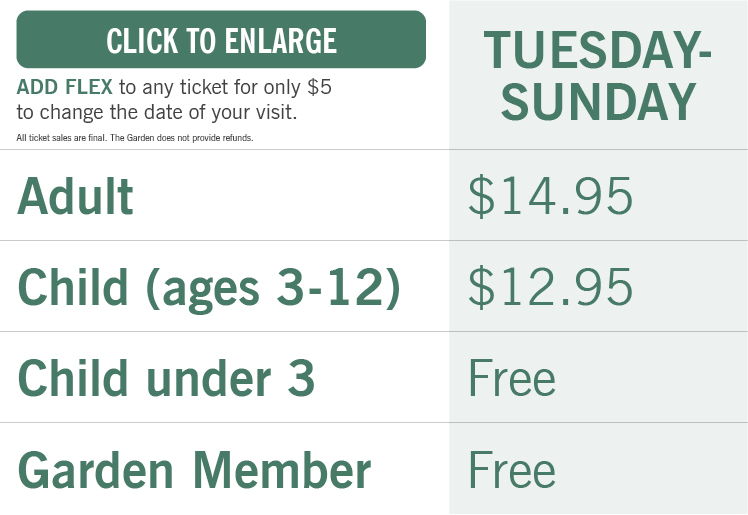Click the word Garden in Garden Member

tap(97, 469)
